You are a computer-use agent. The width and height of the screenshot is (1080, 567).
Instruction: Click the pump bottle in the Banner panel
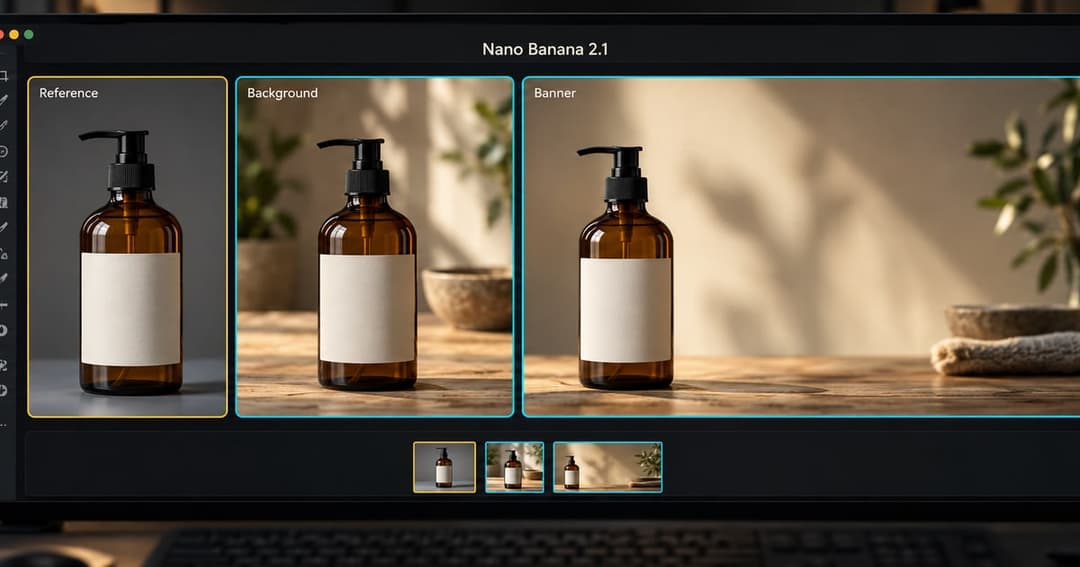tap(625, 267)
